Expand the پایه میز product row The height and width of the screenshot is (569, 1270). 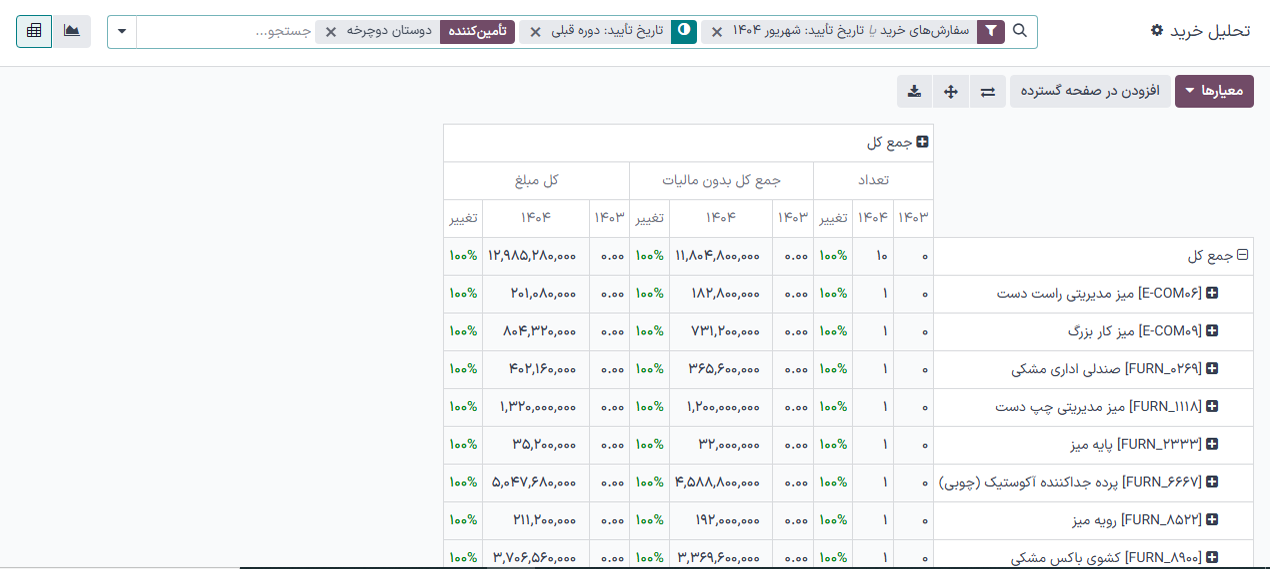(1212, 444)
